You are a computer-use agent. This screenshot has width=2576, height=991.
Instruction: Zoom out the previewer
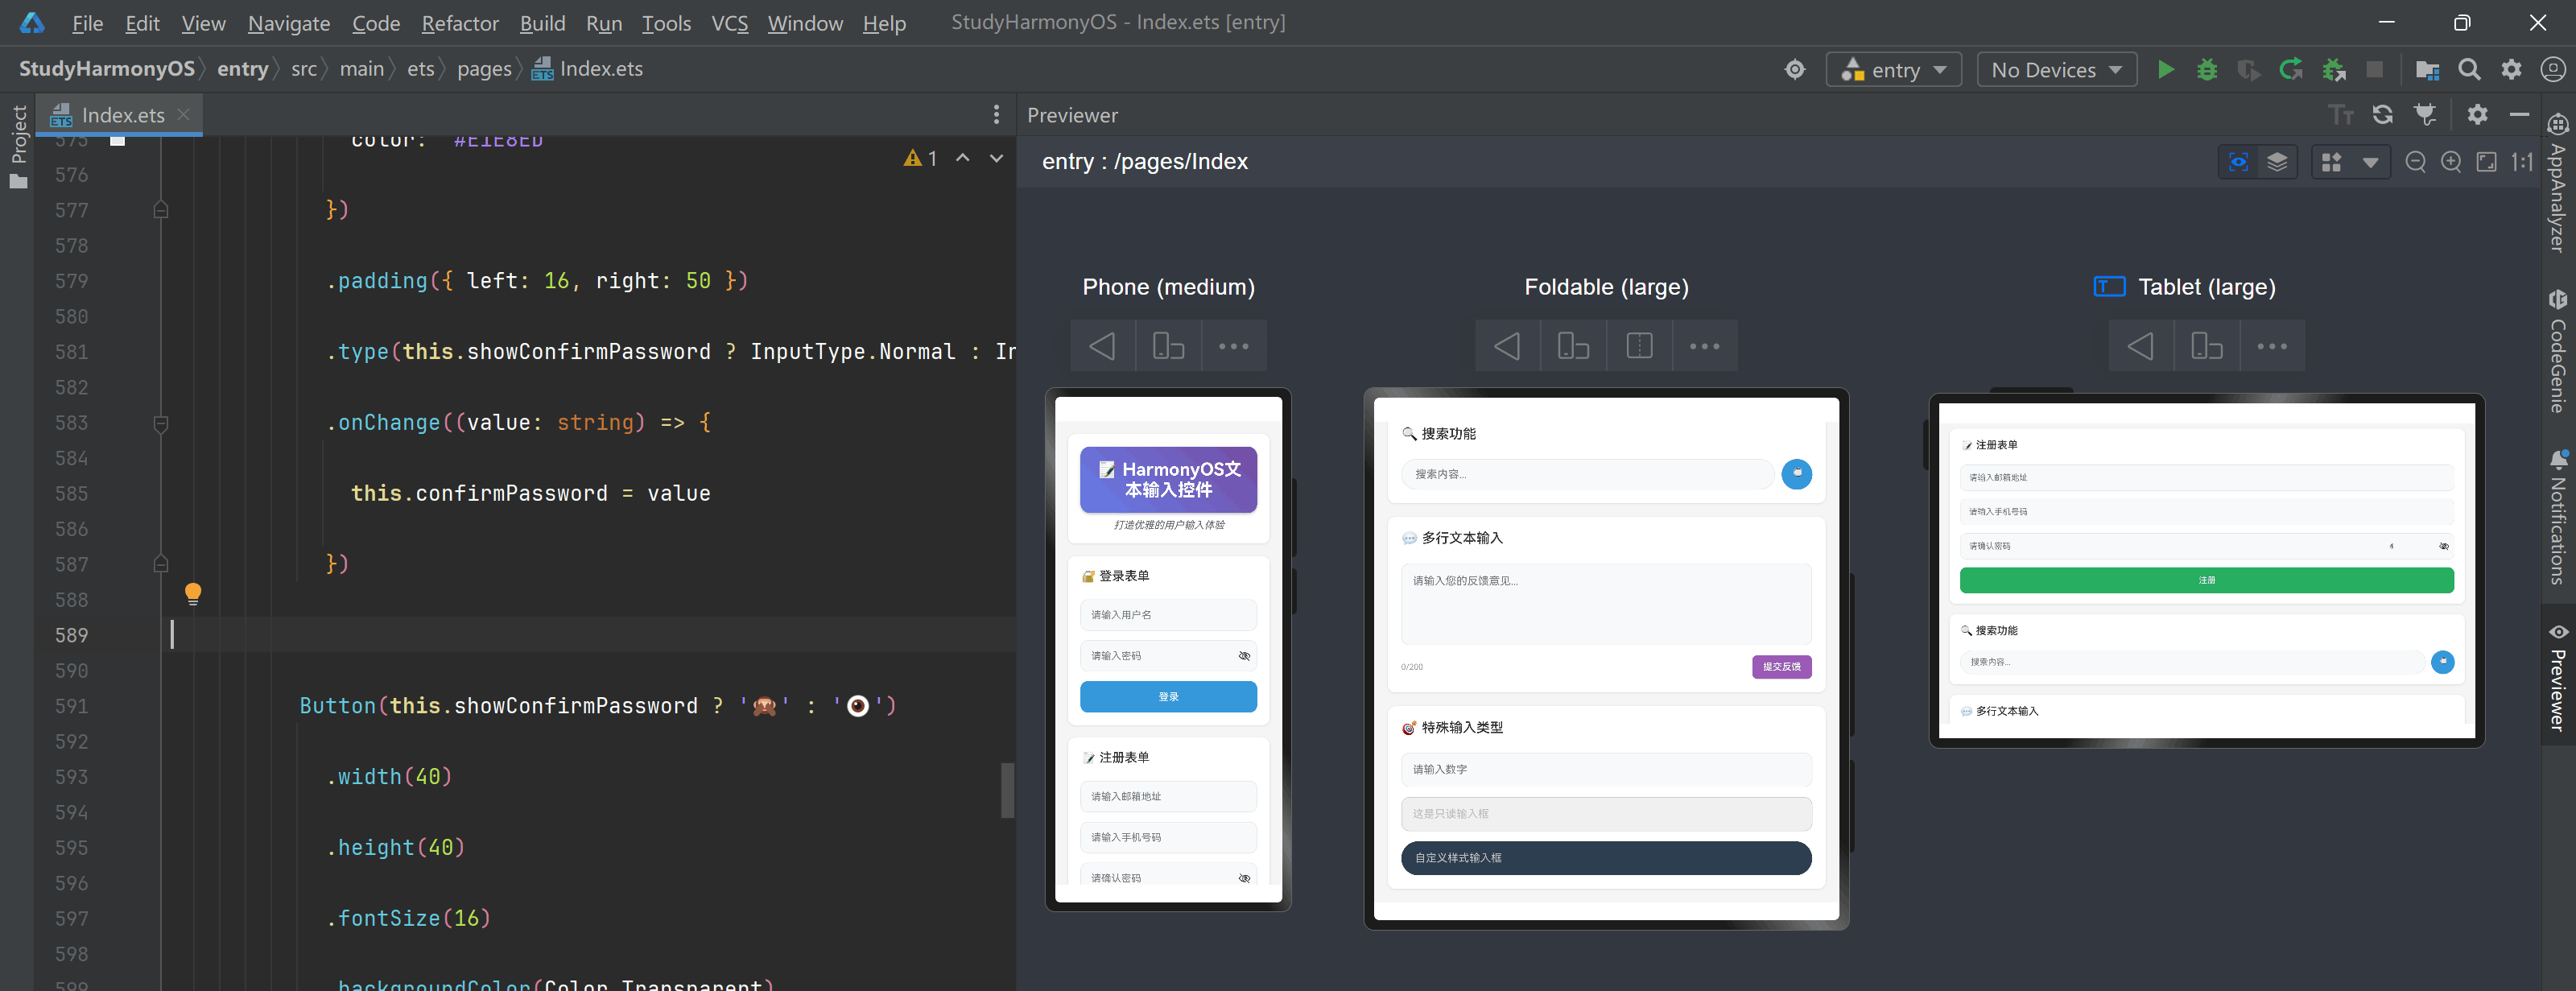tap(2415, 162)
